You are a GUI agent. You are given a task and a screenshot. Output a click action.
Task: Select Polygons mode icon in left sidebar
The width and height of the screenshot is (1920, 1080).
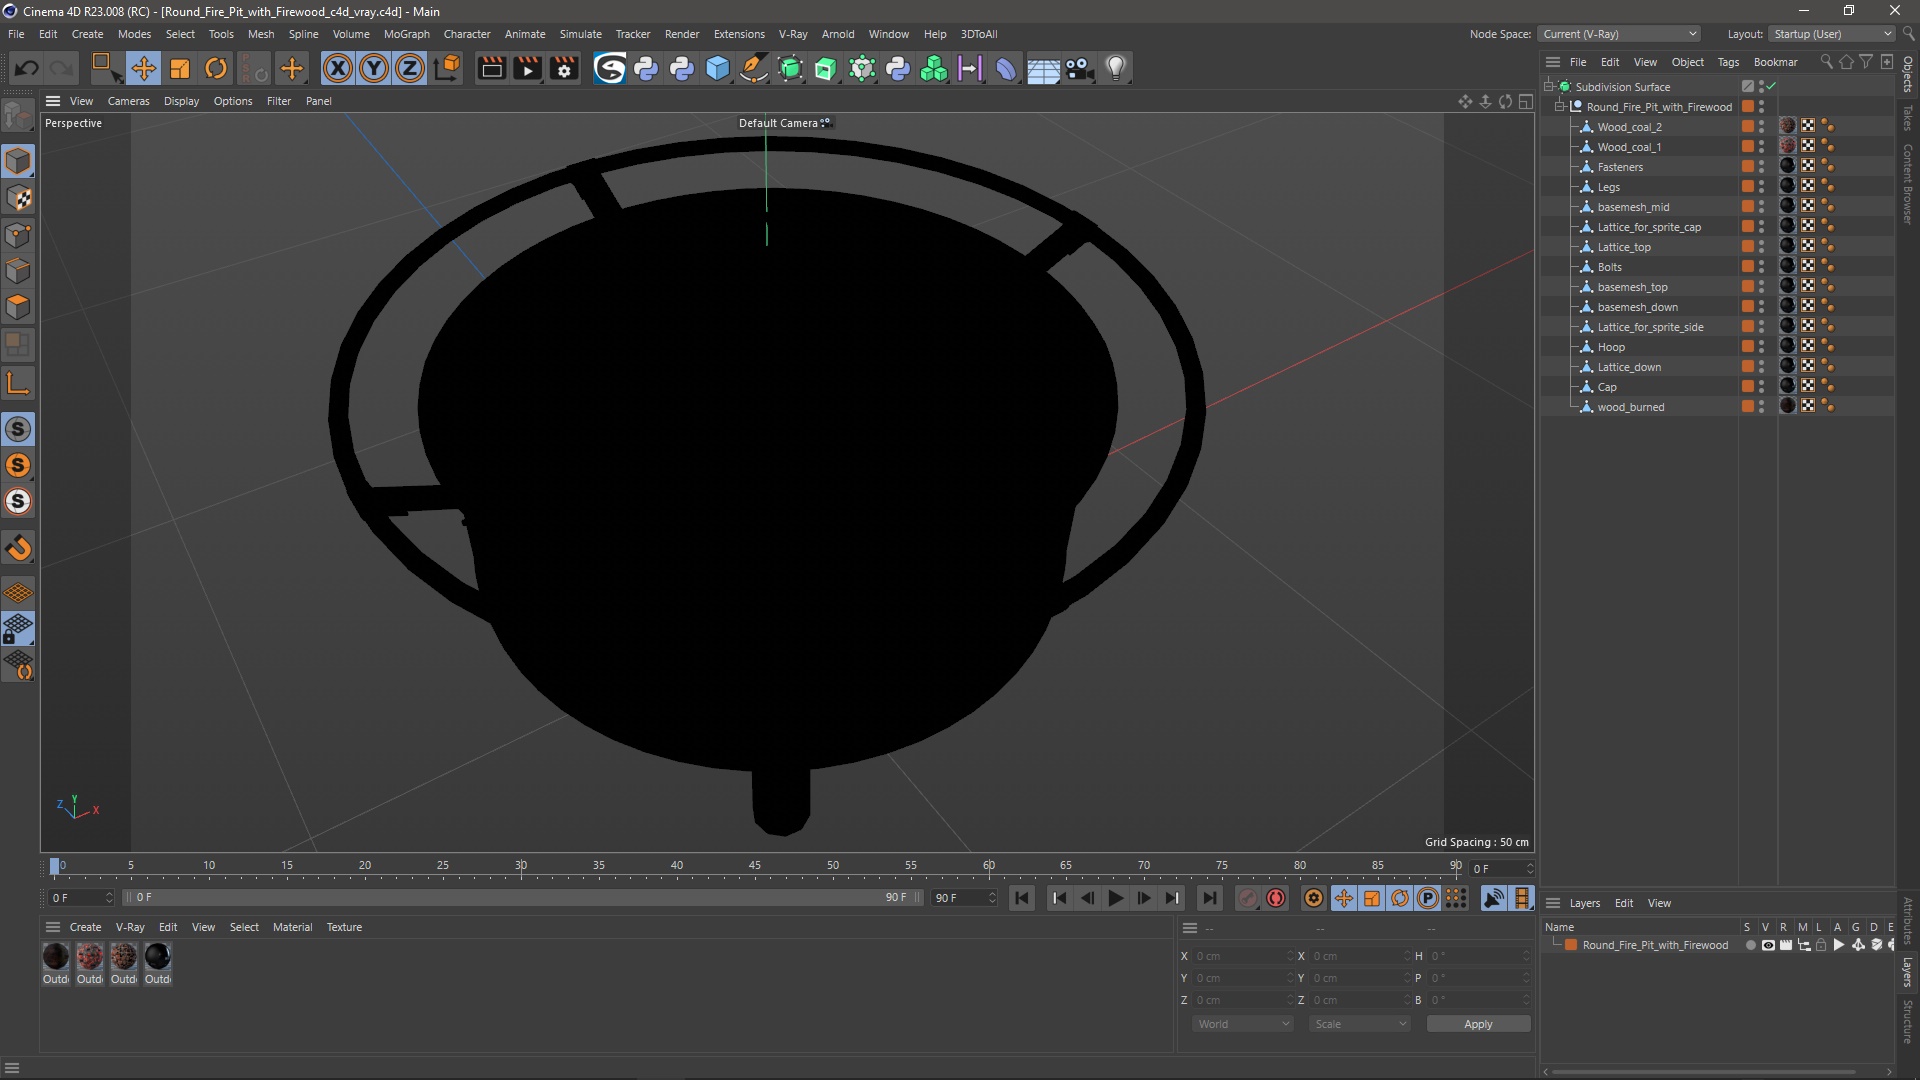(x=18, y=307)
